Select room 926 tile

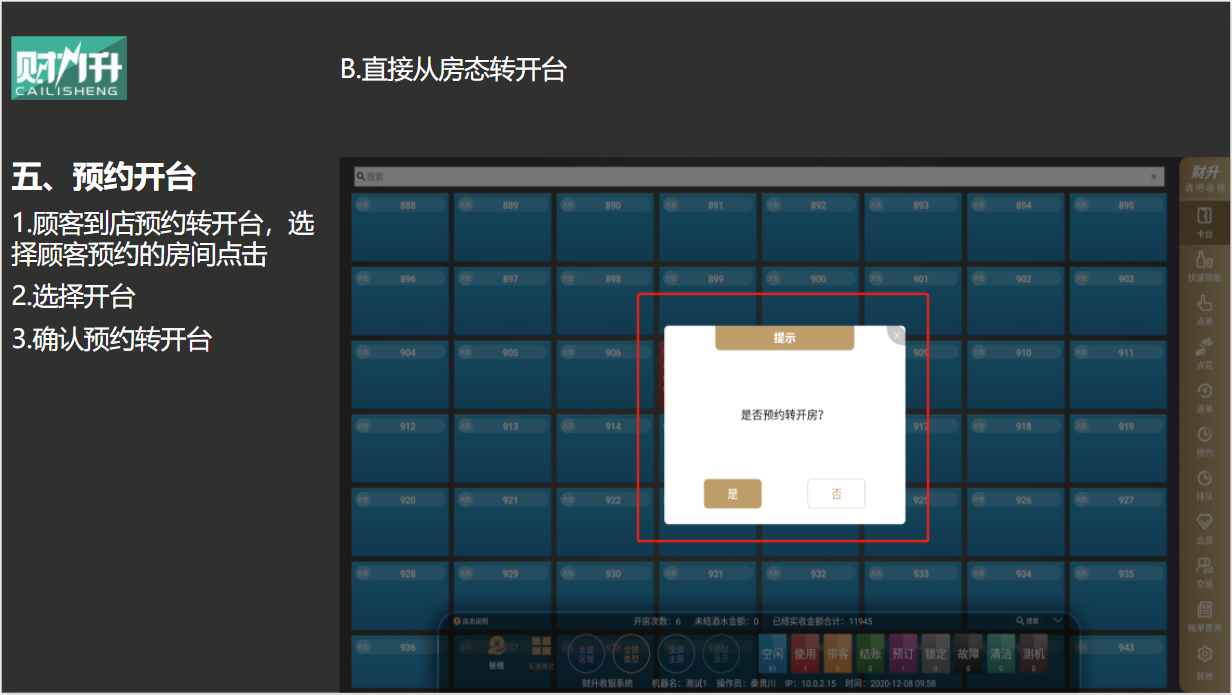(x=1016, y=522)
